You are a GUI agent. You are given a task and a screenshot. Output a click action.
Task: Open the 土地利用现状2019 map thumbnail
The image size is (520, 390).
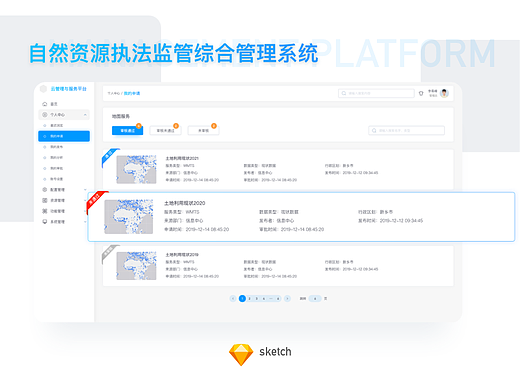136,266
